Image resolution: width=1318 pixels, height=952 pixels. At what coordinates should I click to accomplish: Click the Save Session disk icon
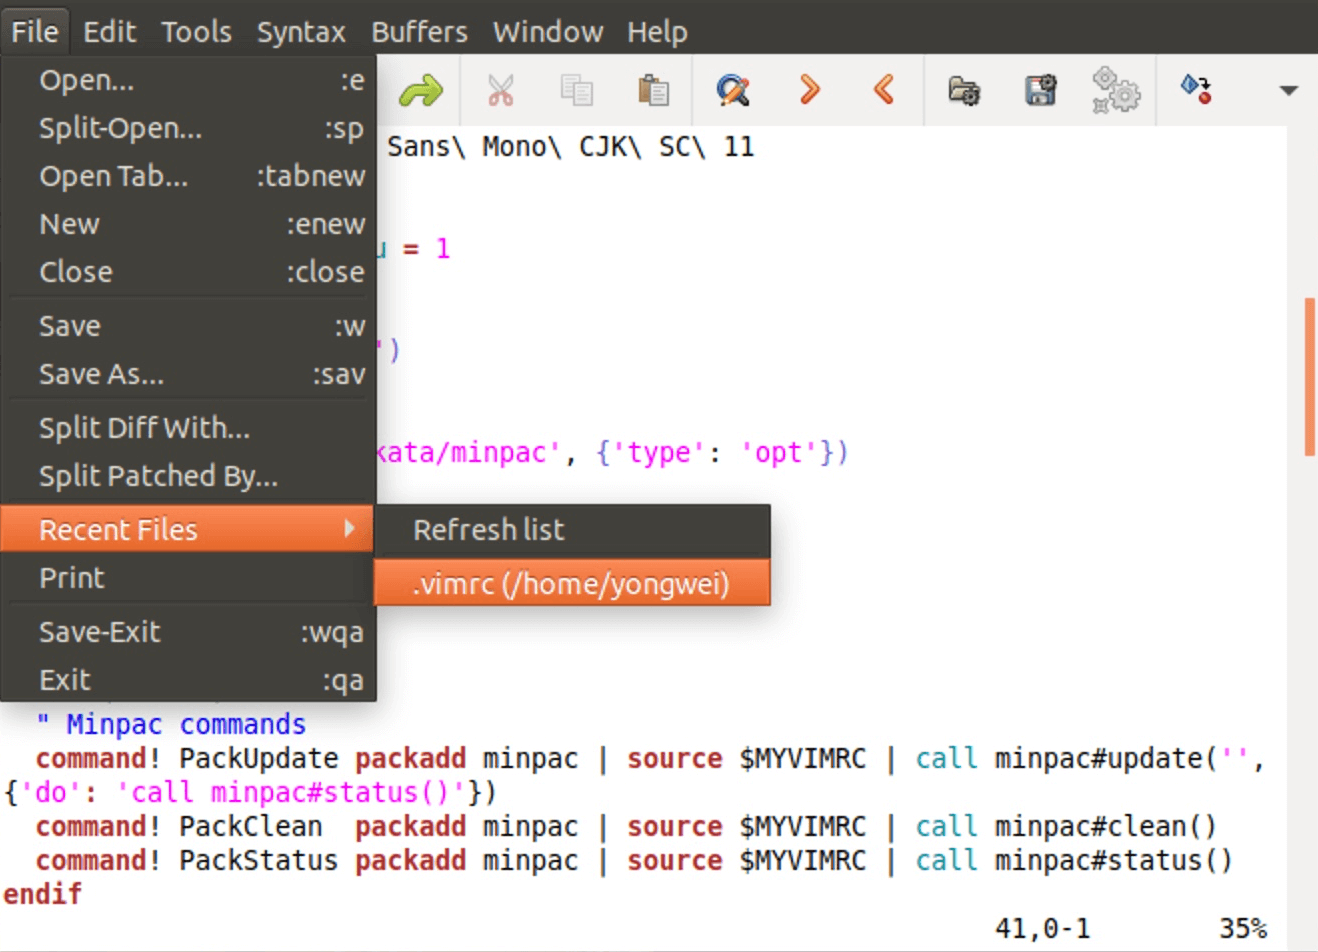tap(1040, 91)
